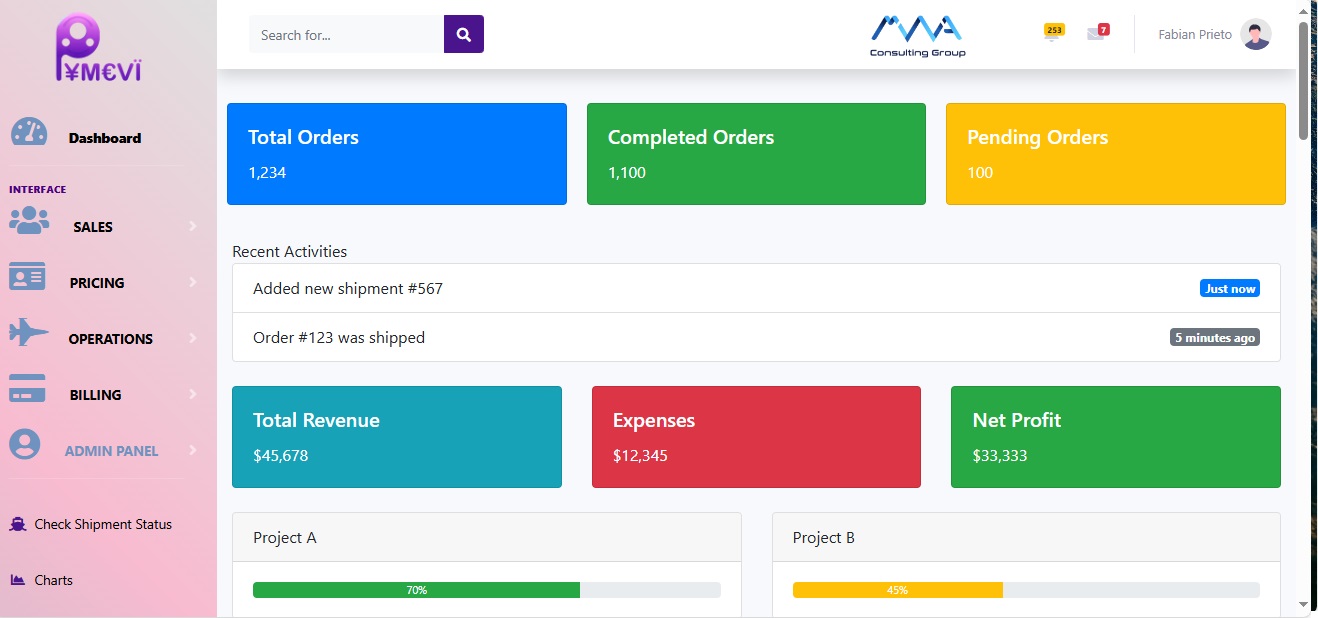
Task: Type in the 'Search for...' field
Action: (x=346, y=34)
